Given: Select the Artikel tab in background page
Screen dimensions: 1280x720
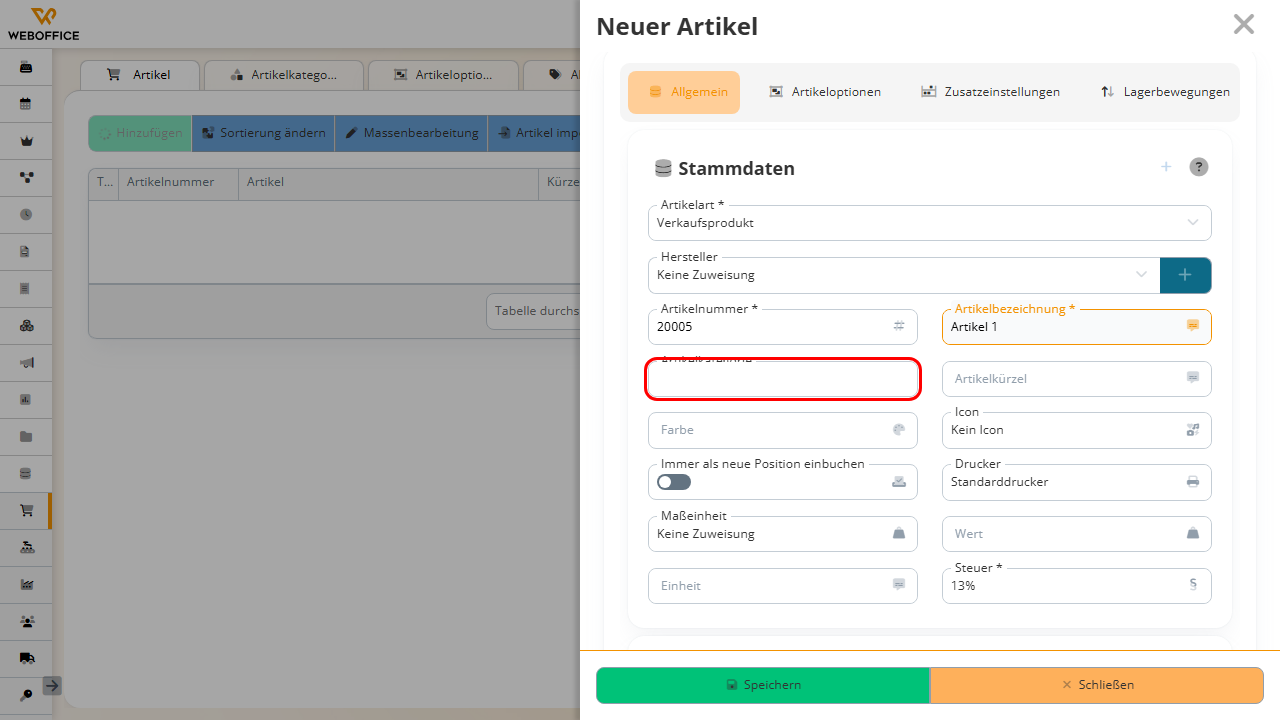Looking at the screenshot, I should click(x=140, y=75).
